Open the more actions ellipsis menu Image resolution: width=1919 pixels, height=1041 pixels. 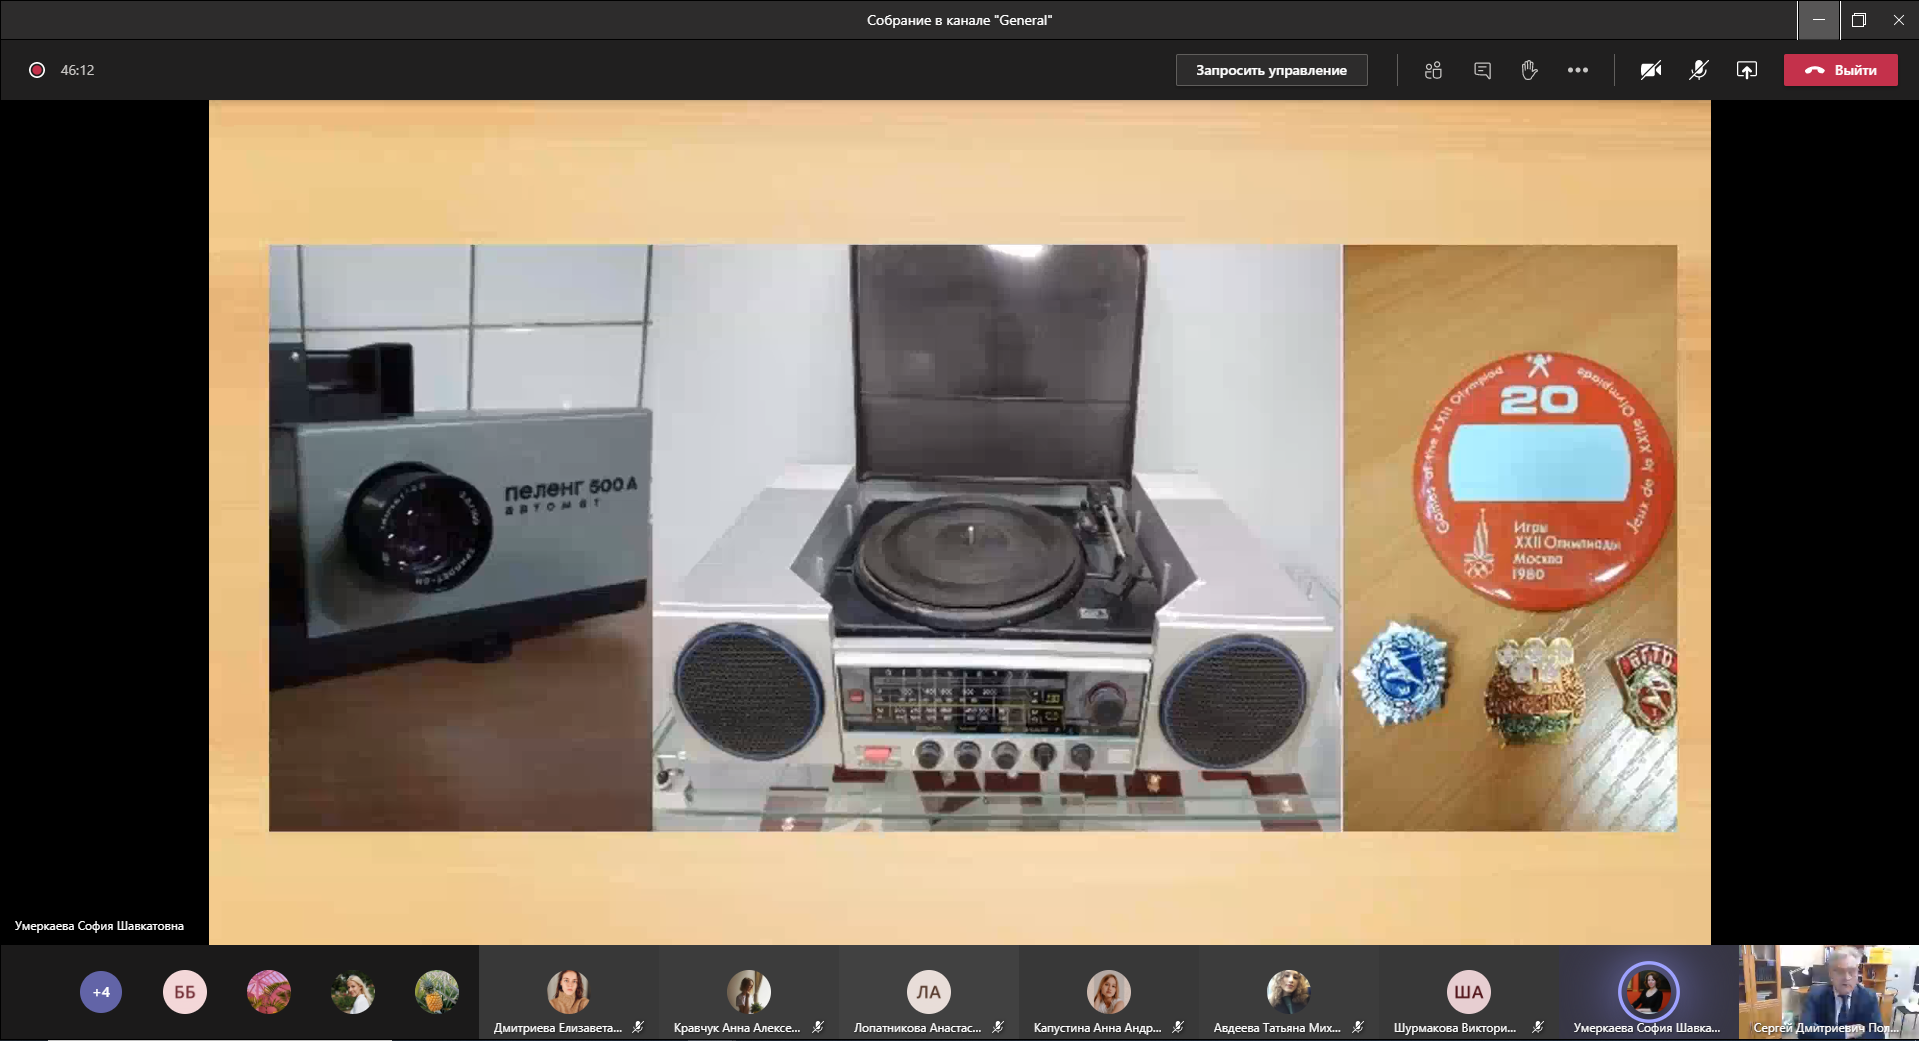tap(1578, 70)
